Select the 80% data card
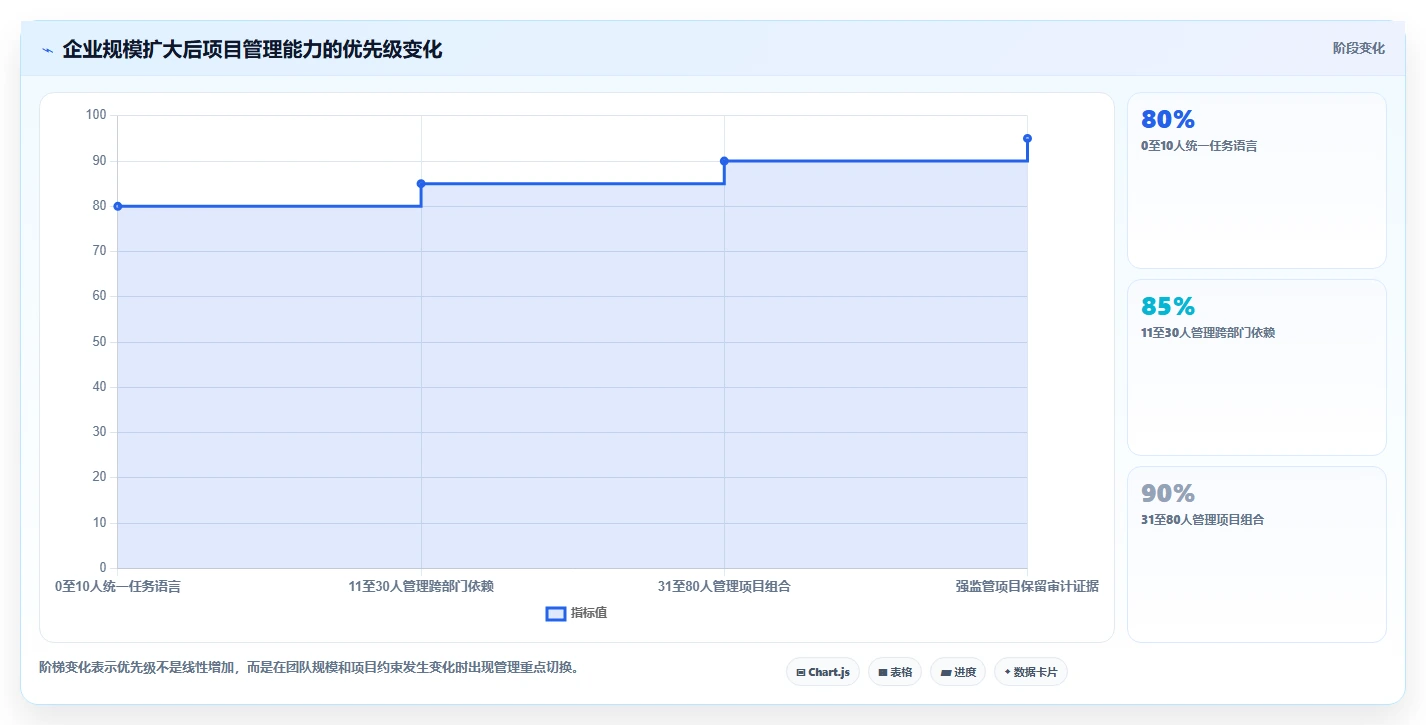The image size is (1426, 725). click(x=1257, y=181)
